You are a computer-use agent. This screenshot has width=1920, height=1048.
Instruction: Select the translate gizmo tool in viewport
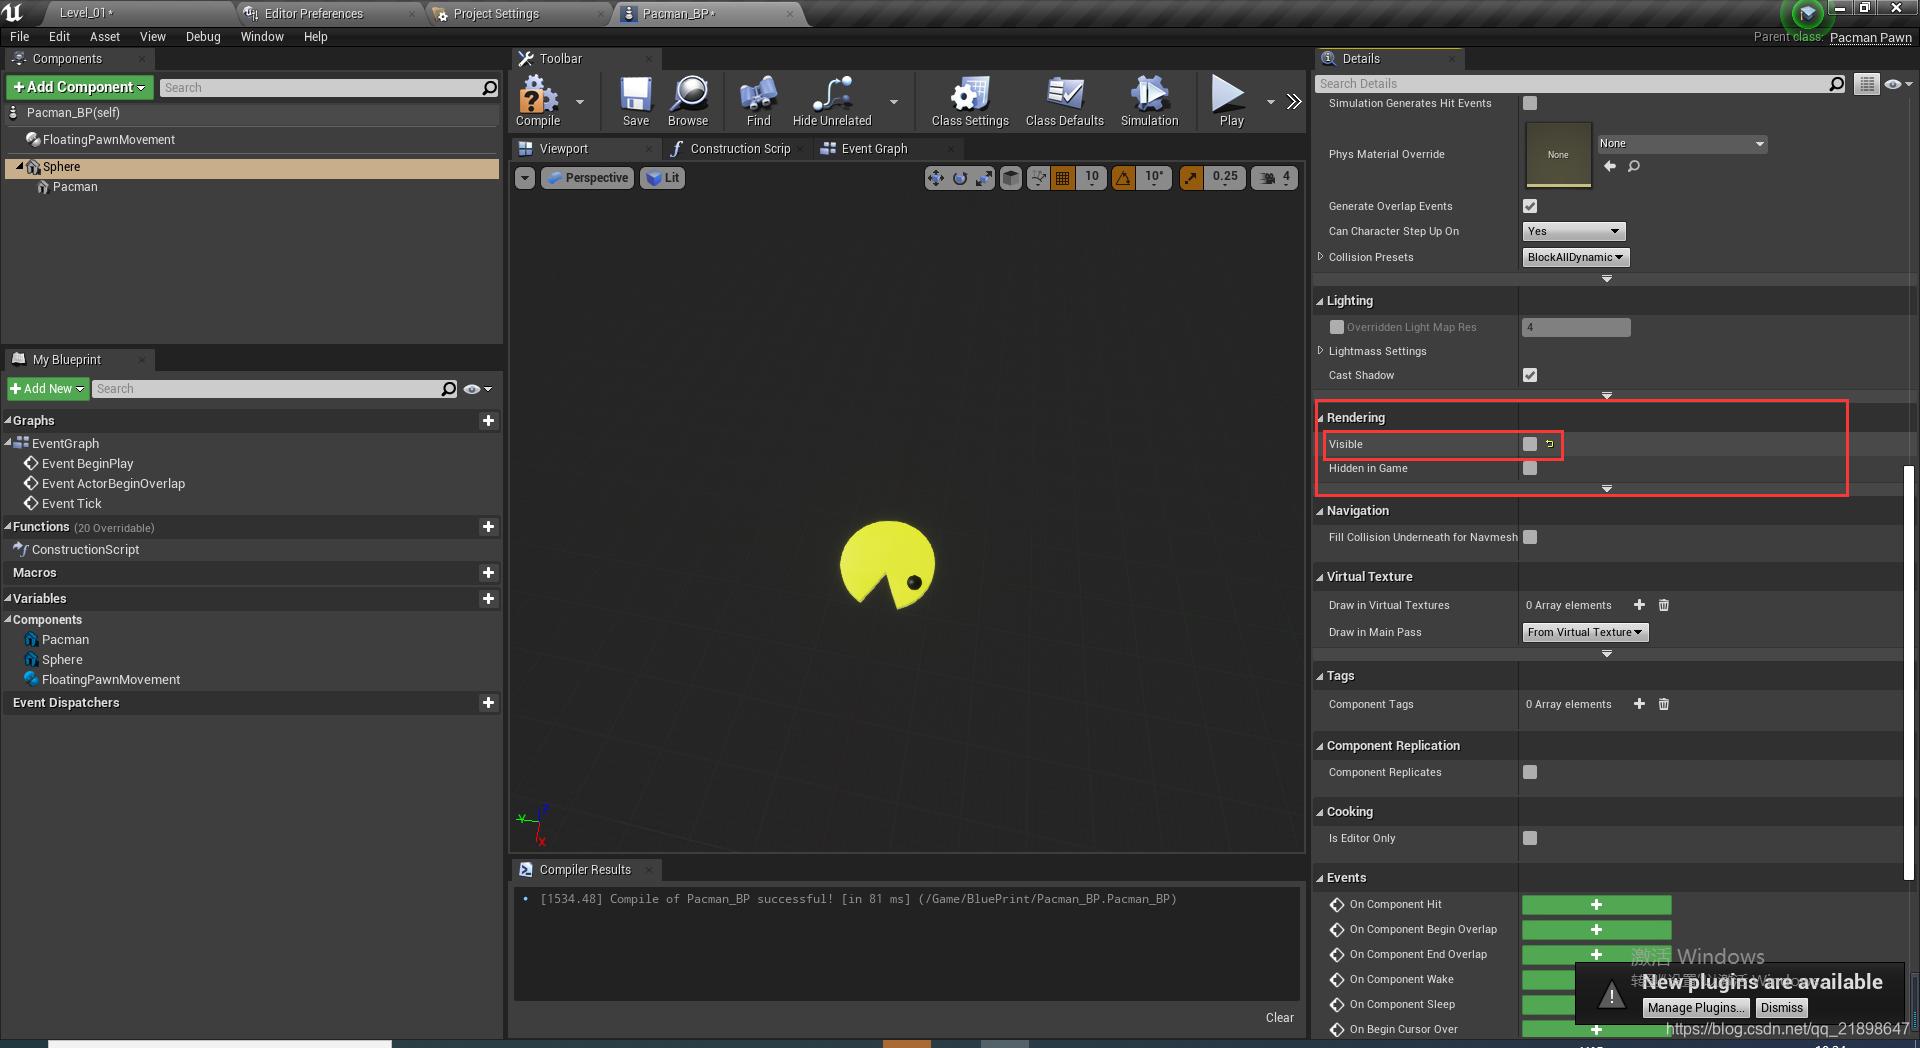pyautogui.click(x=935, y=178)
